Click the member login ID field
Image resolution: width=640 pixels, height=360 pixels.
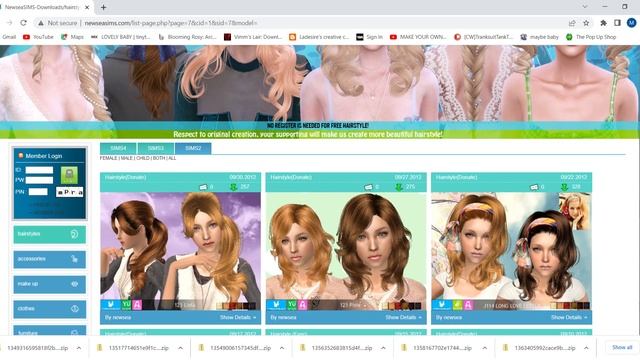[x=39, y=170]
